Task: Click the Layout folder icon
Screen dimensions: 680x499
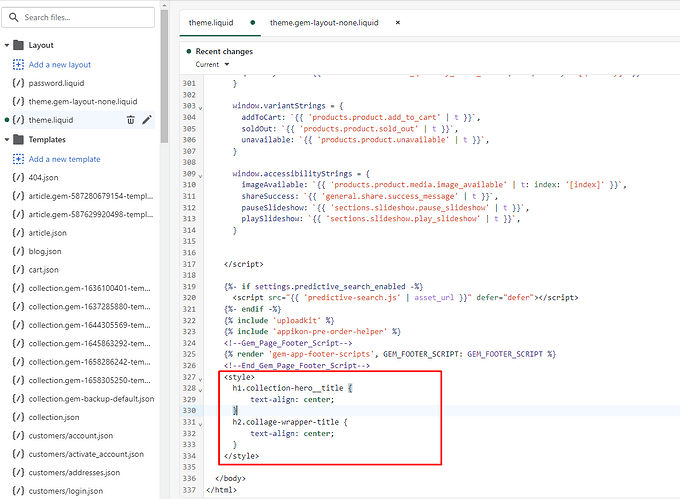Action: (18, 45)
